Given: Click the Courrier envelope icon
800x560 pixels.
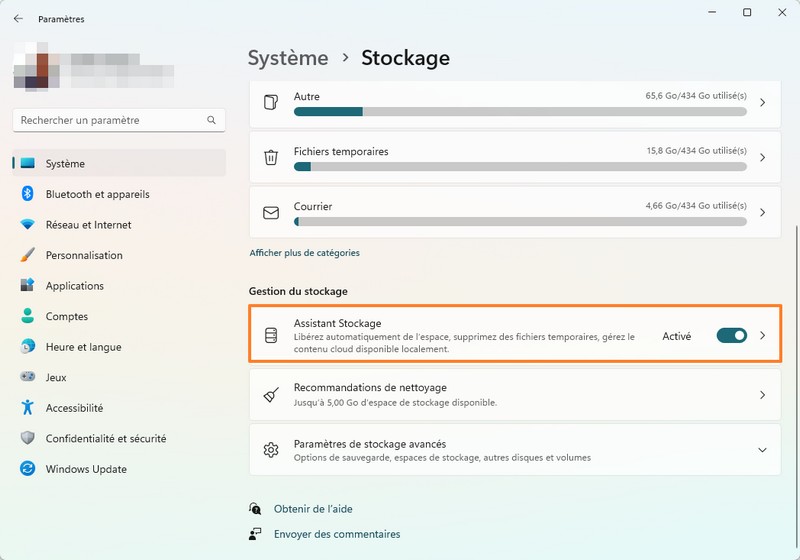Looking at the screenshot, I should (270, 213).
